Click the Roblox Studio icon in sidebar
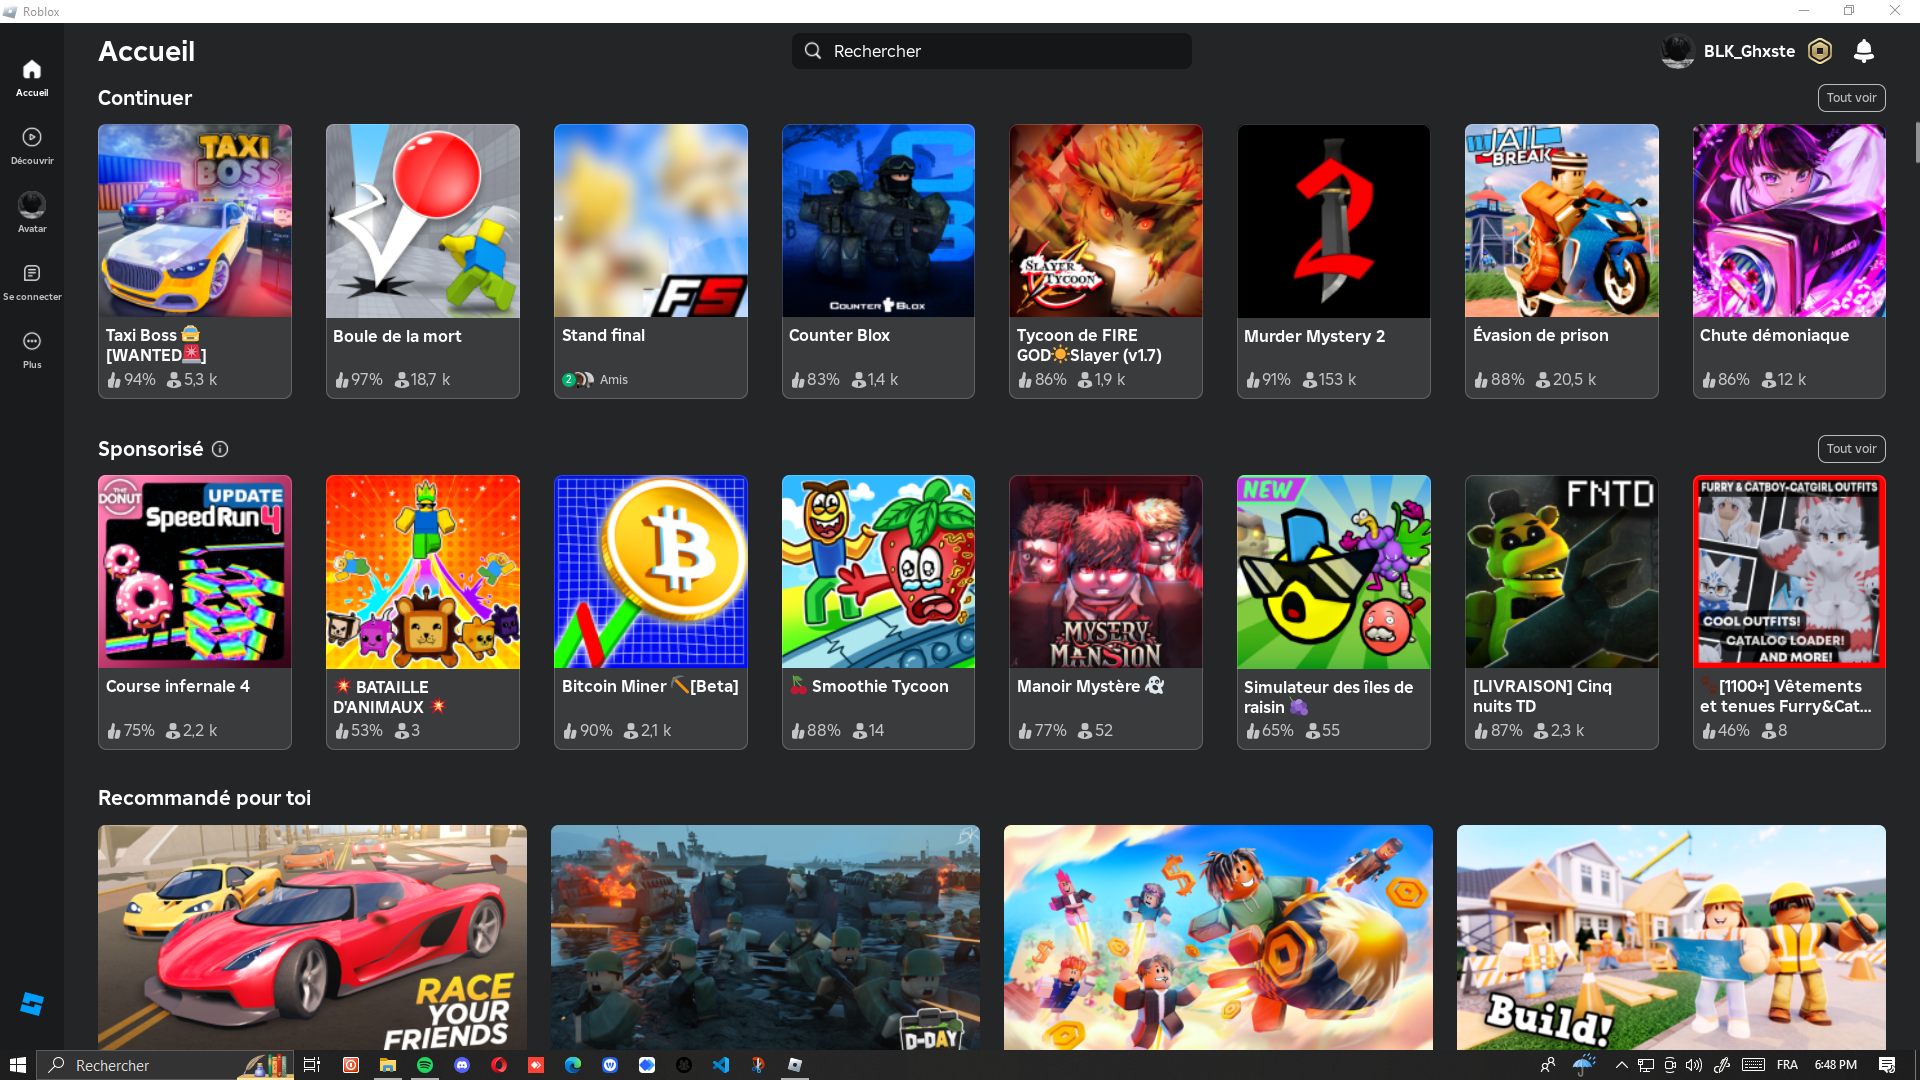 pyautogui.click(x=32, y=1004)
